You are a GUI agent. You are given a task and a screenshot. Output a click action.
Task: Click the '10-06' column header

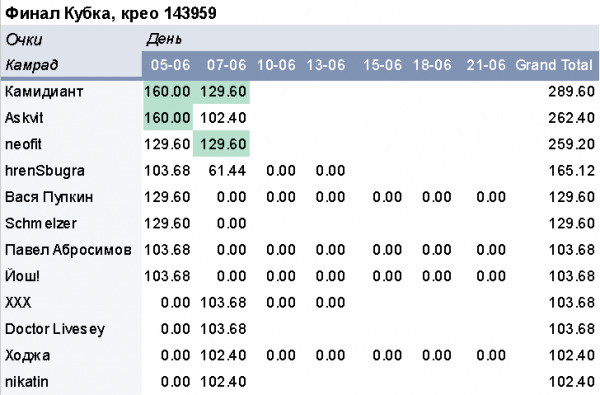tap(276, 65)
